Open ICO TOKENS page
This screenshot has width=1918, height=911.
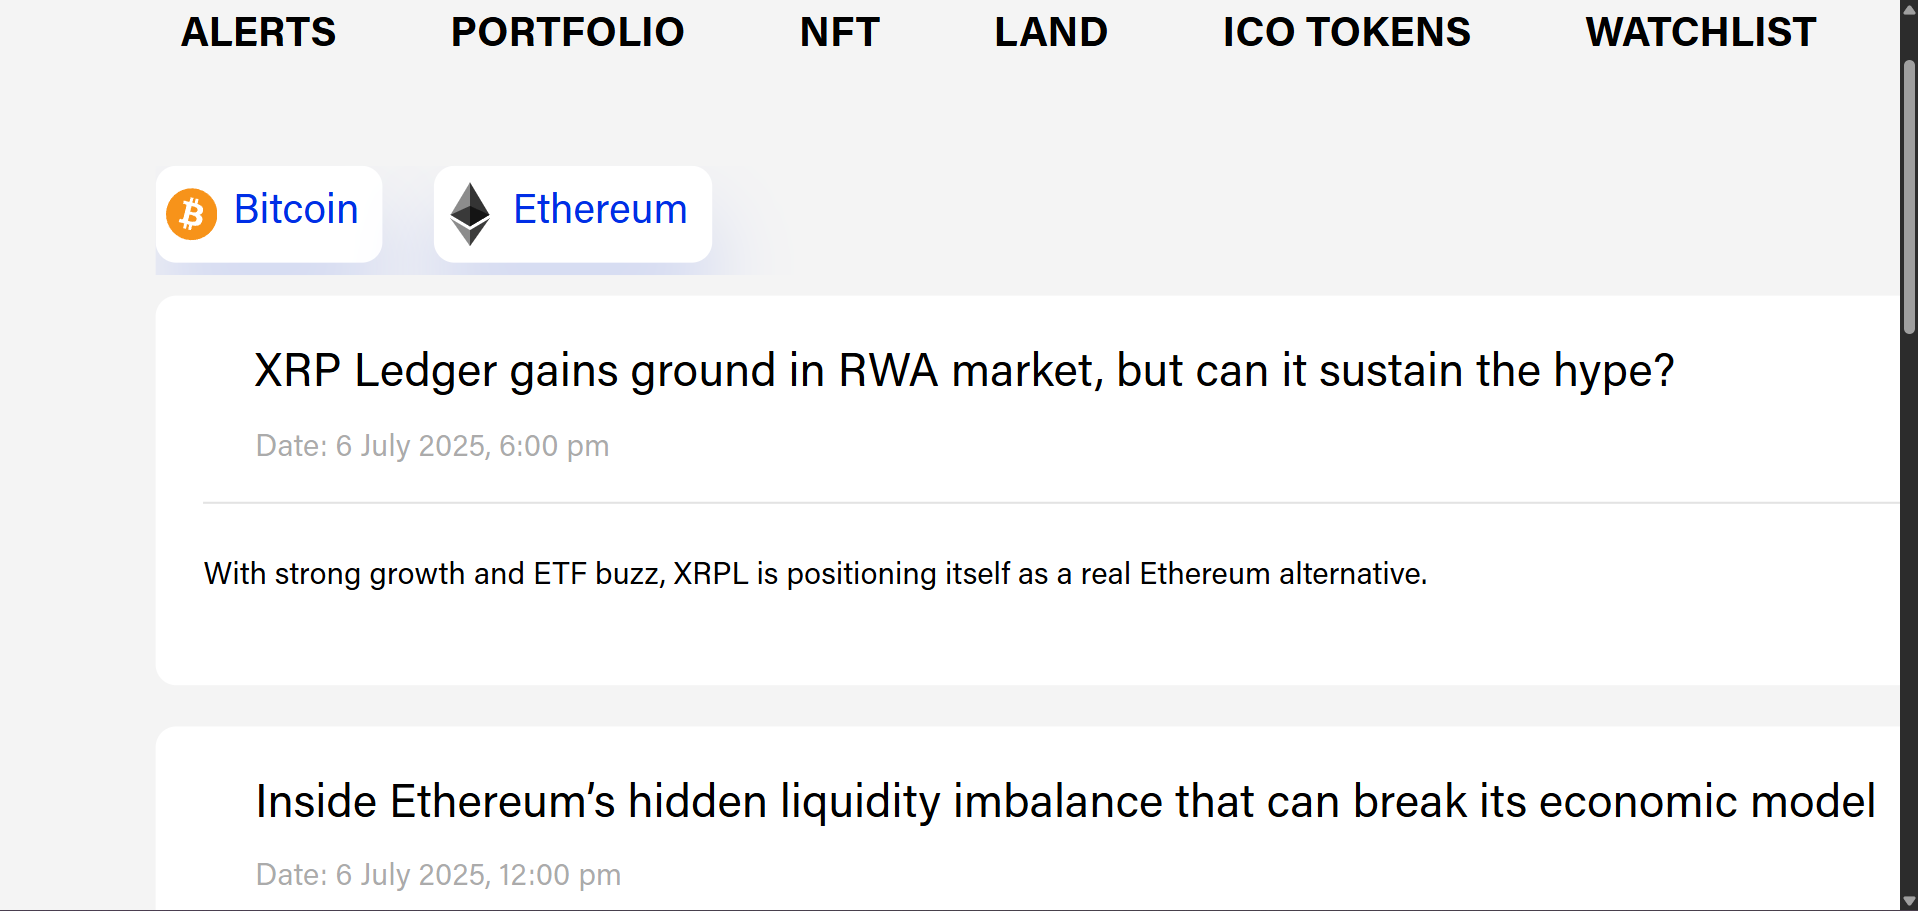tap(1346, 32)
